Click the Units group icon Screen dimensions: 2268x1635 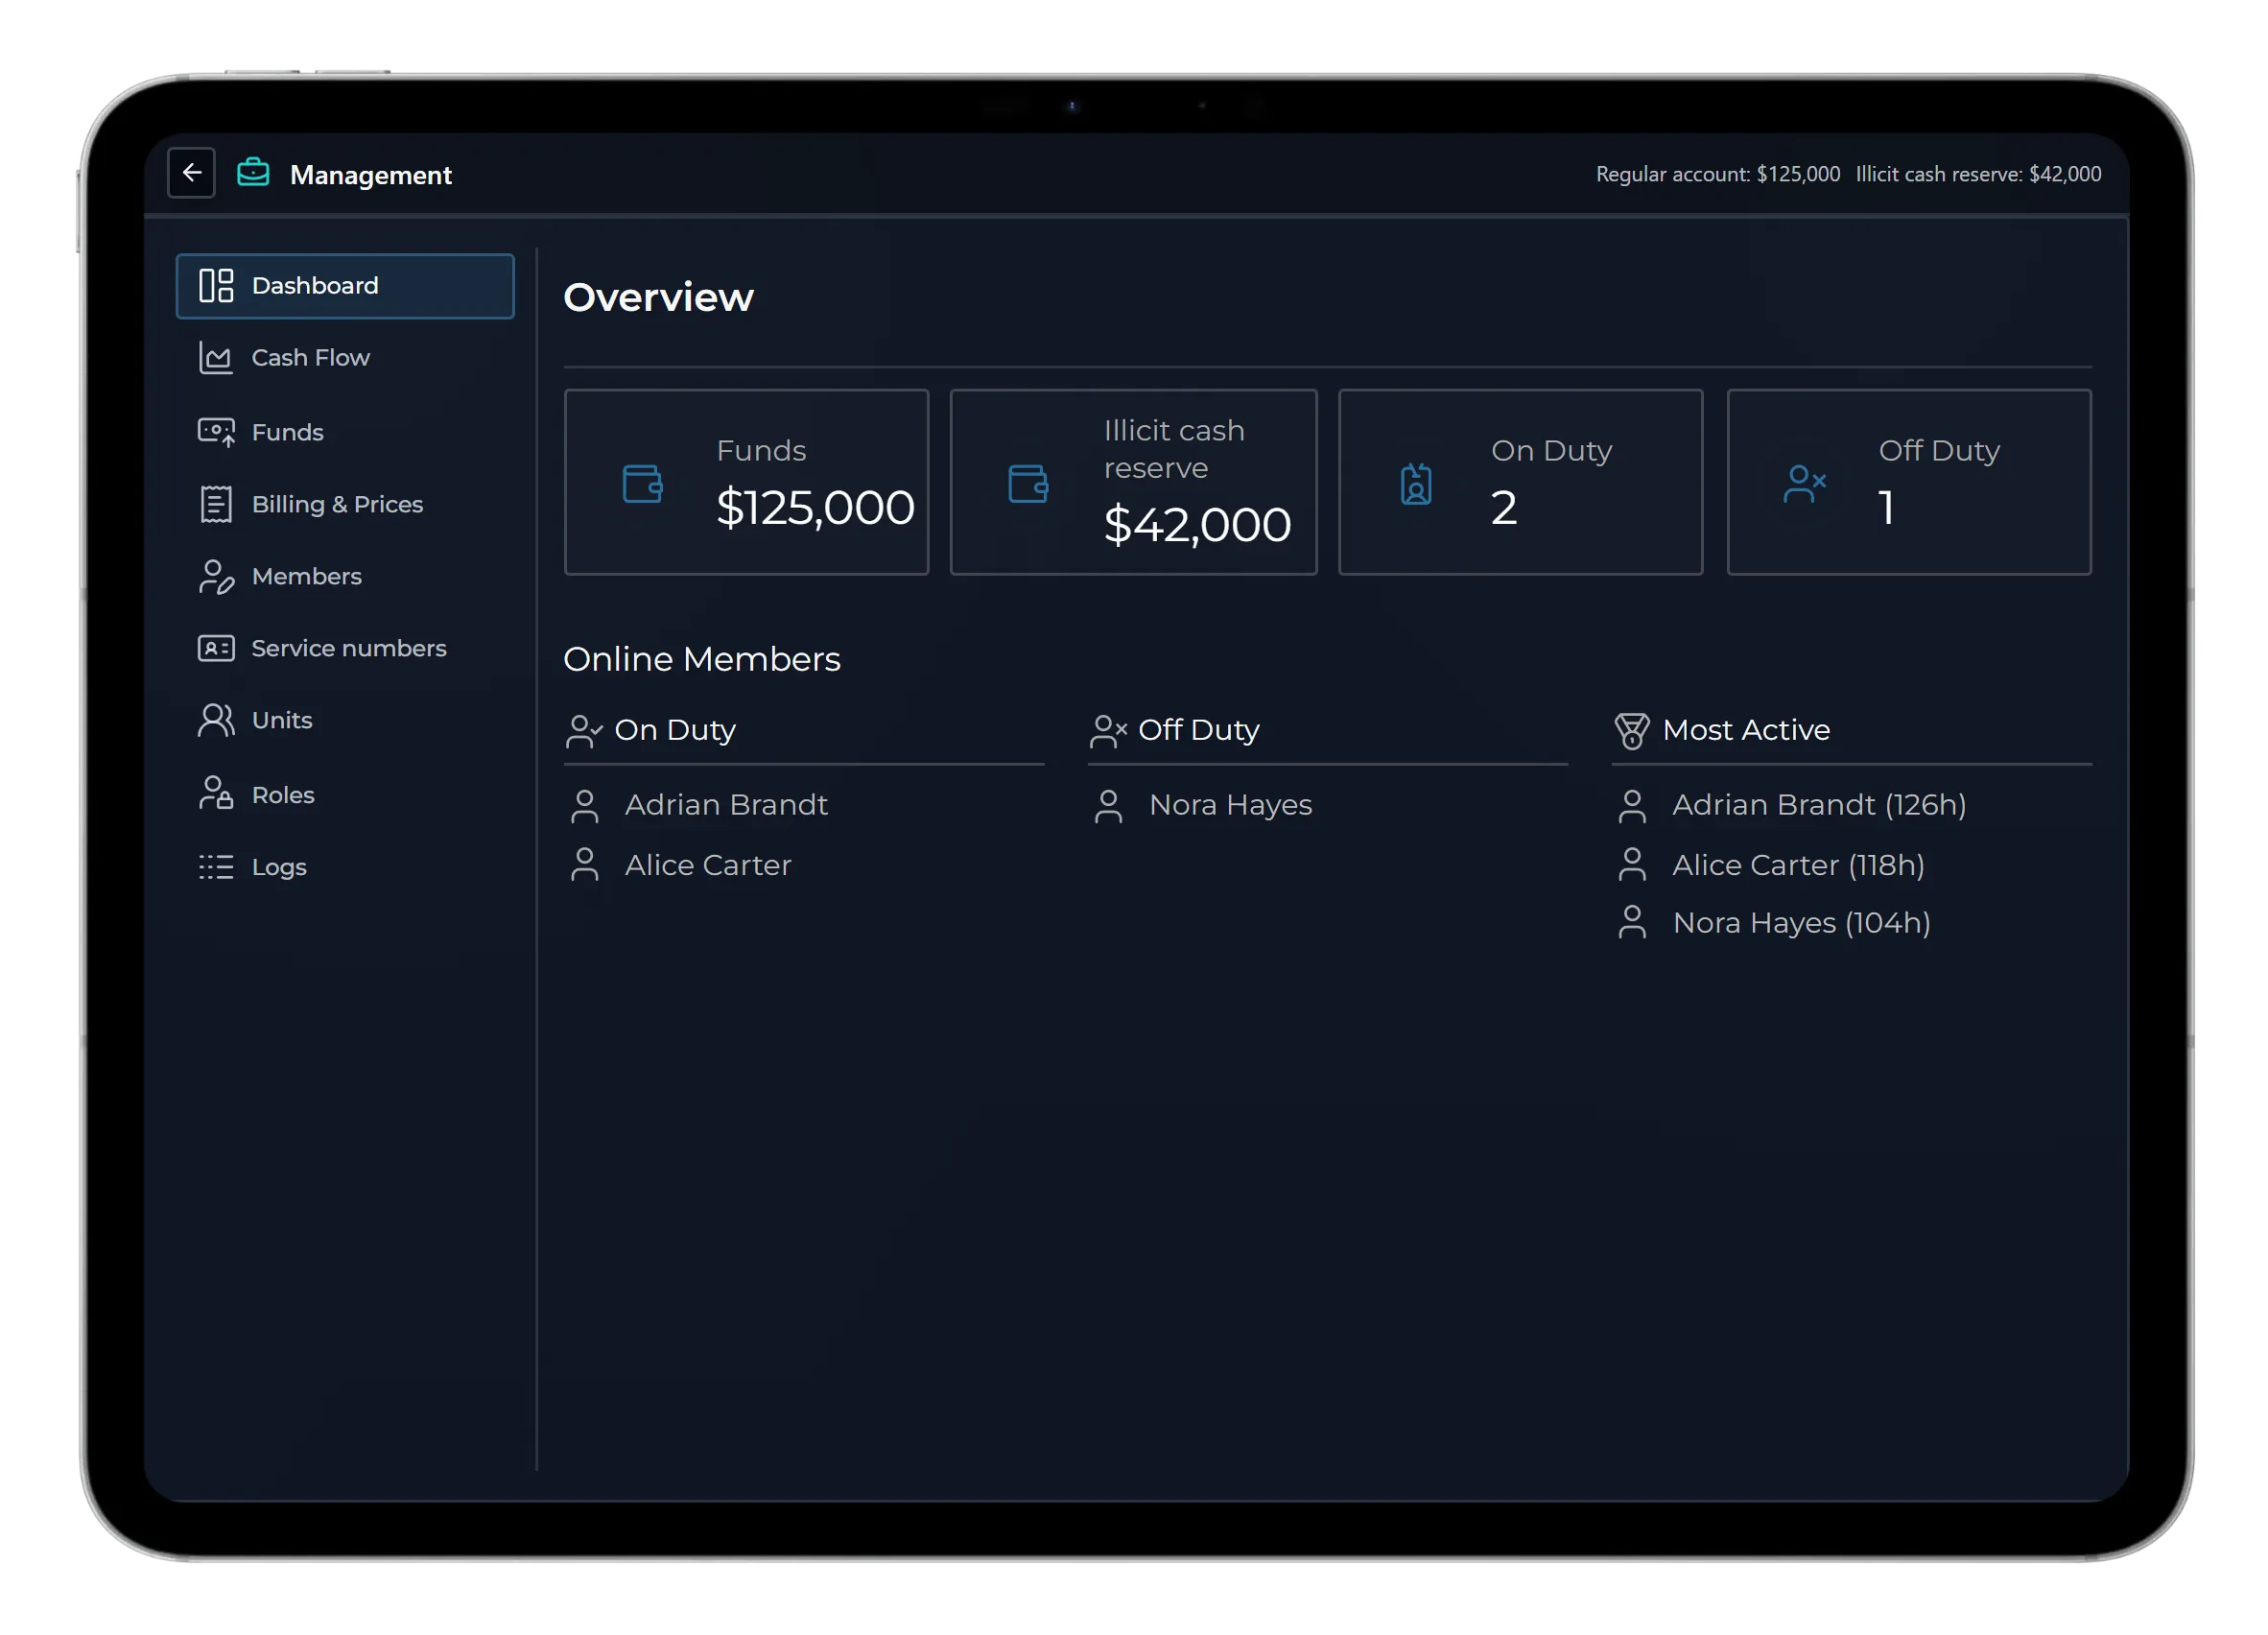pos(216,721)
